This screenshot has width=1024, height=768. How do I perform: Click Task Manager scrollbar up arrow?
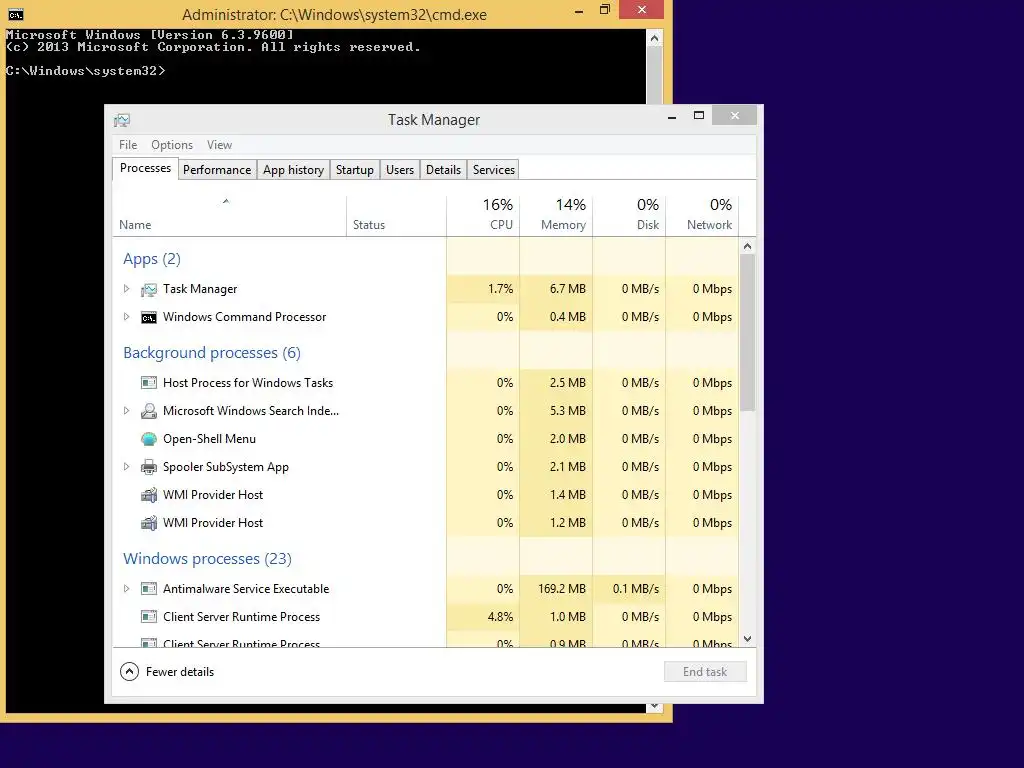click(748, 246)
